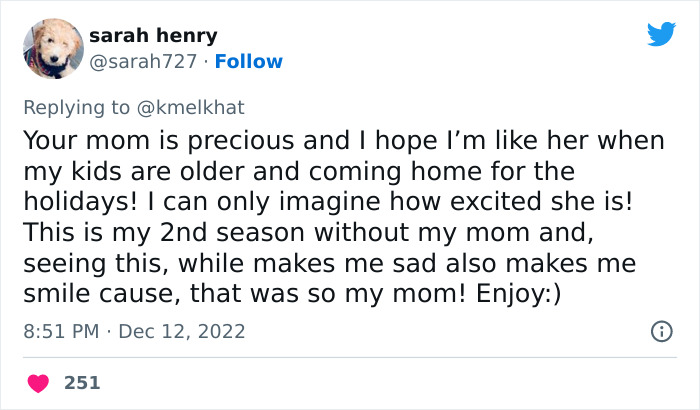700x410 pixels.
Task: Follow the @sarah727 account
Action: [251, 62]
